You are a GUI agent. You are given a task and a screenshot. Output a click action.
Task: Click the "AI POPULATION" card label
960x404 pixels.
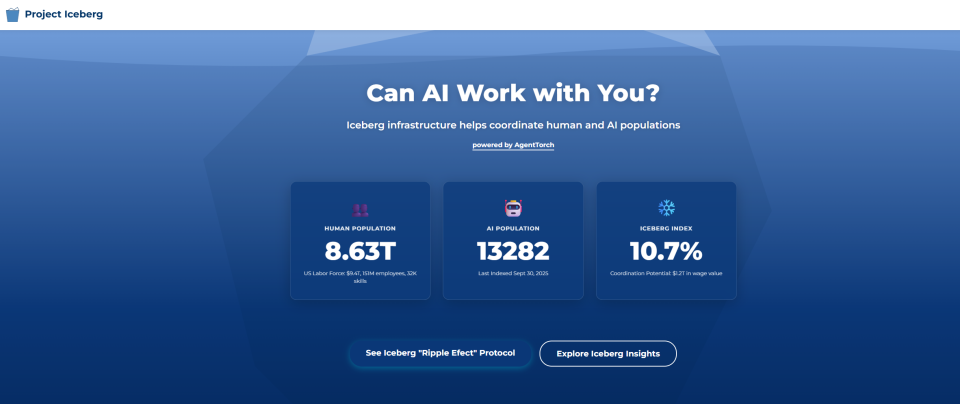[513, 228]
